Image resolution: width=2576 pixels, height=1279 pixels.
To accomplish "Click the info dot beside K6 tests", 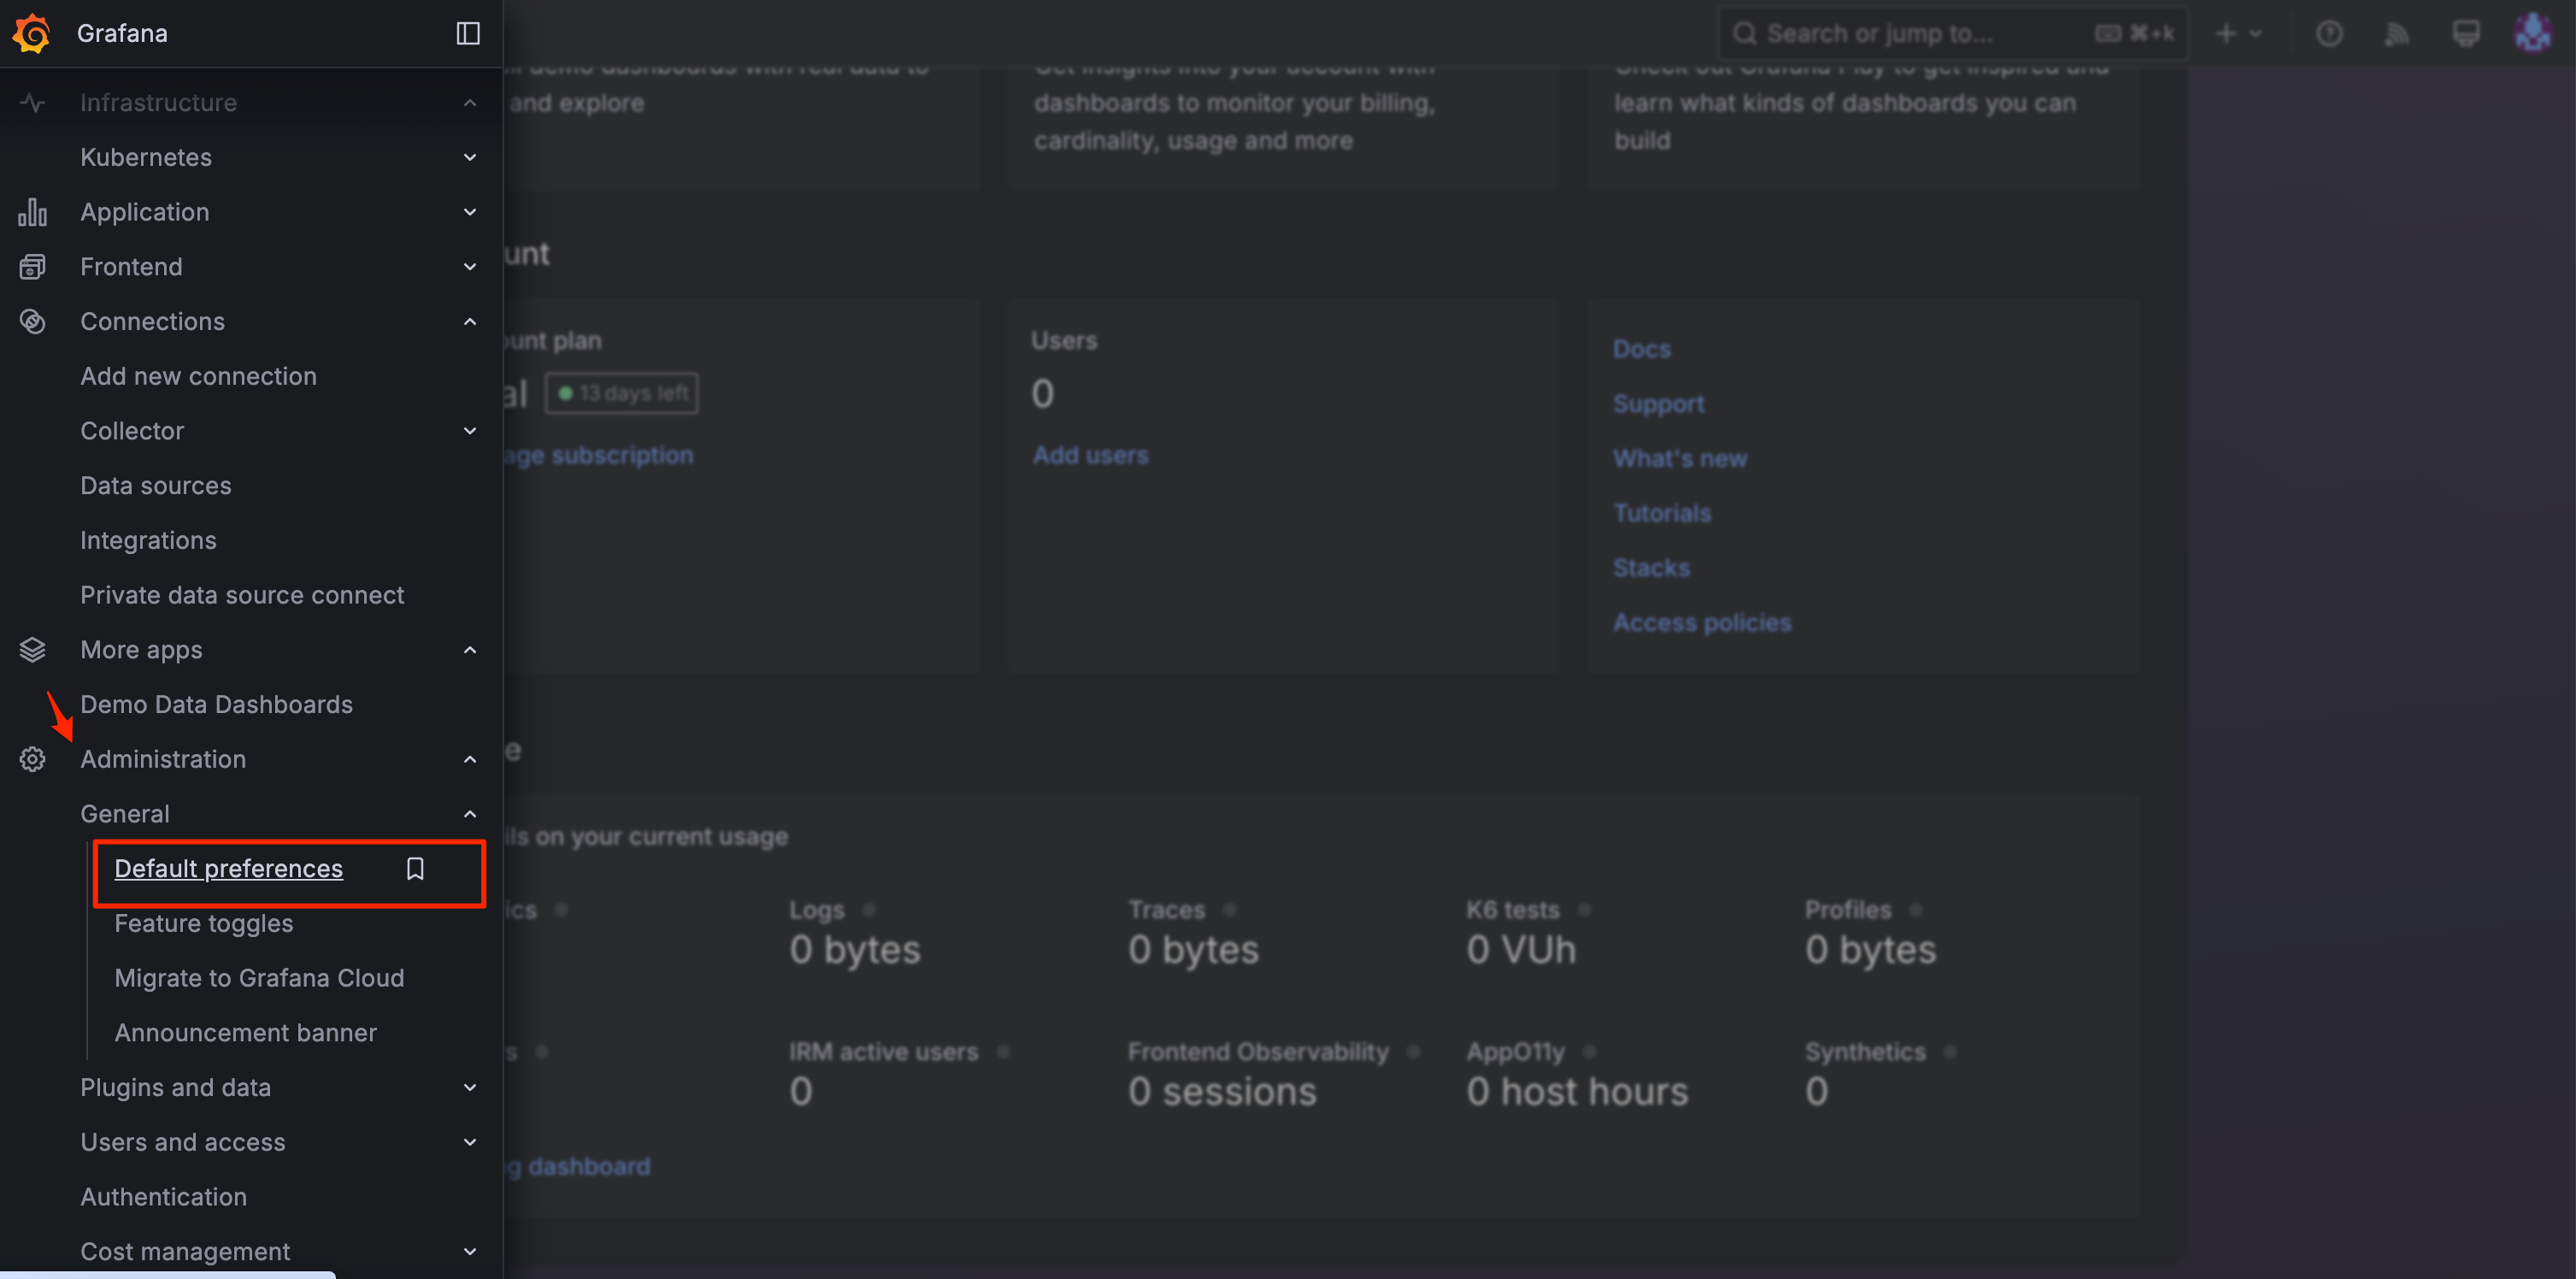I will 1584,910.
